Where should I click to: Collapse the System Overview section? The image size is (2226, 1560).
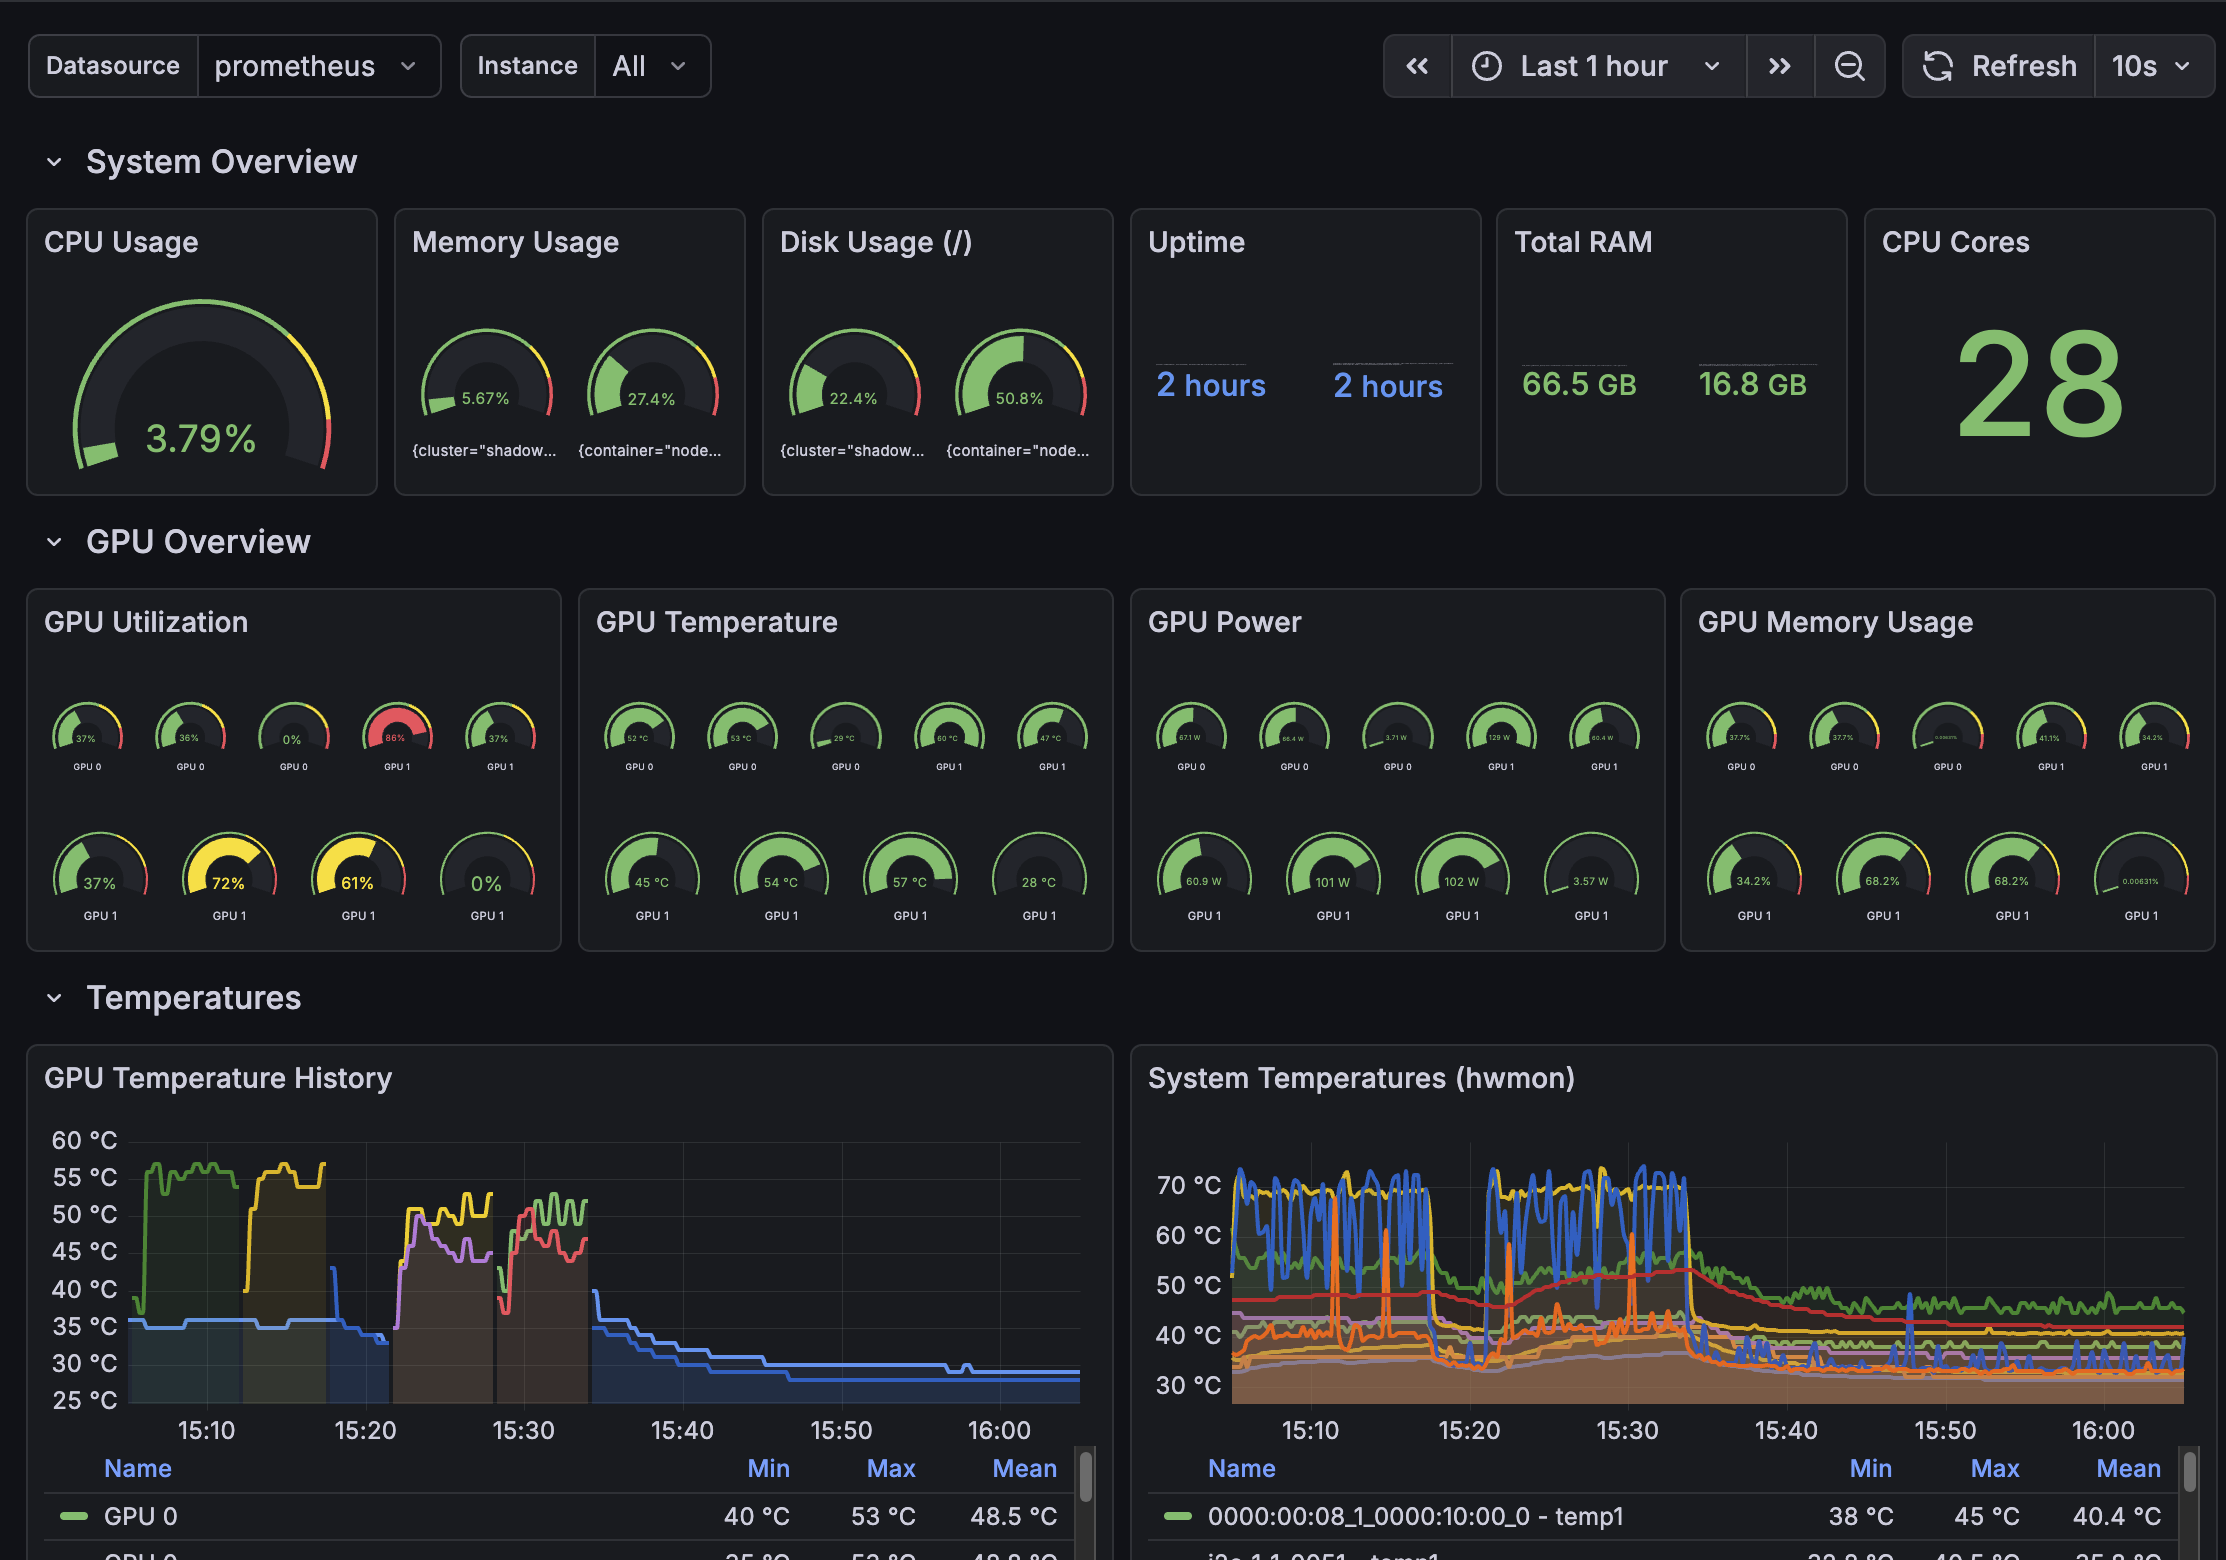point(55,161)
